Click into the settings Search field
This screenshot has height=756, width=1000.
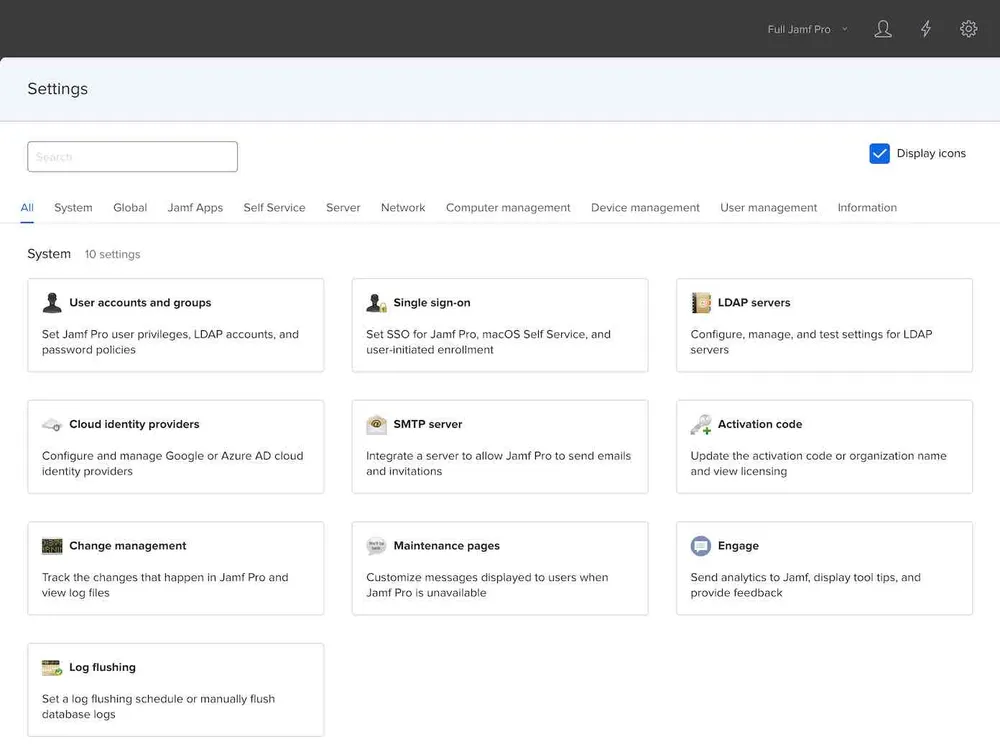click(x=132, y=157)
